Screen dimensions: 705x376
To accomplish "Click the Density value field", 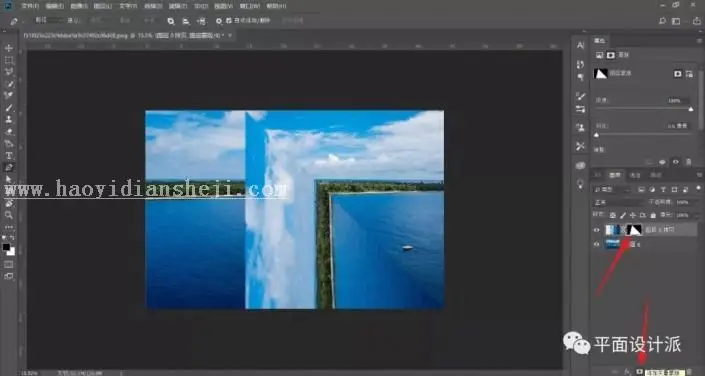I will (678, 100).
